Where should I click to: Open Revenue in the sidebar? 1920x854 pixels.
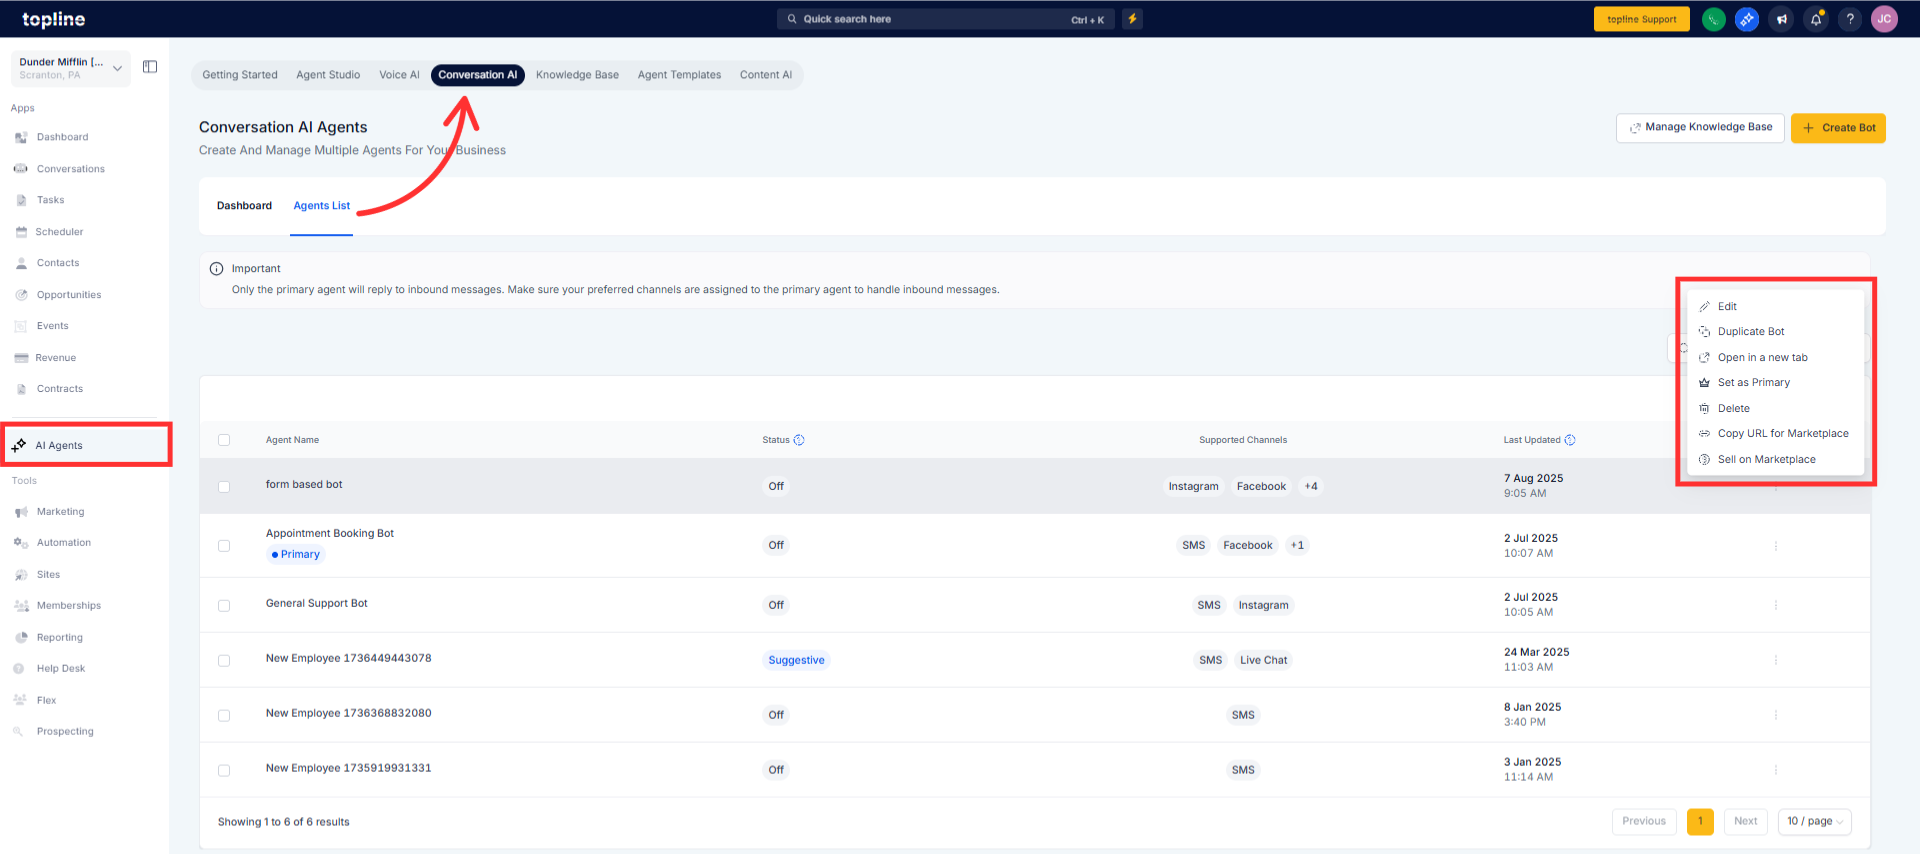pyautogui.click(x=56, y=358)
